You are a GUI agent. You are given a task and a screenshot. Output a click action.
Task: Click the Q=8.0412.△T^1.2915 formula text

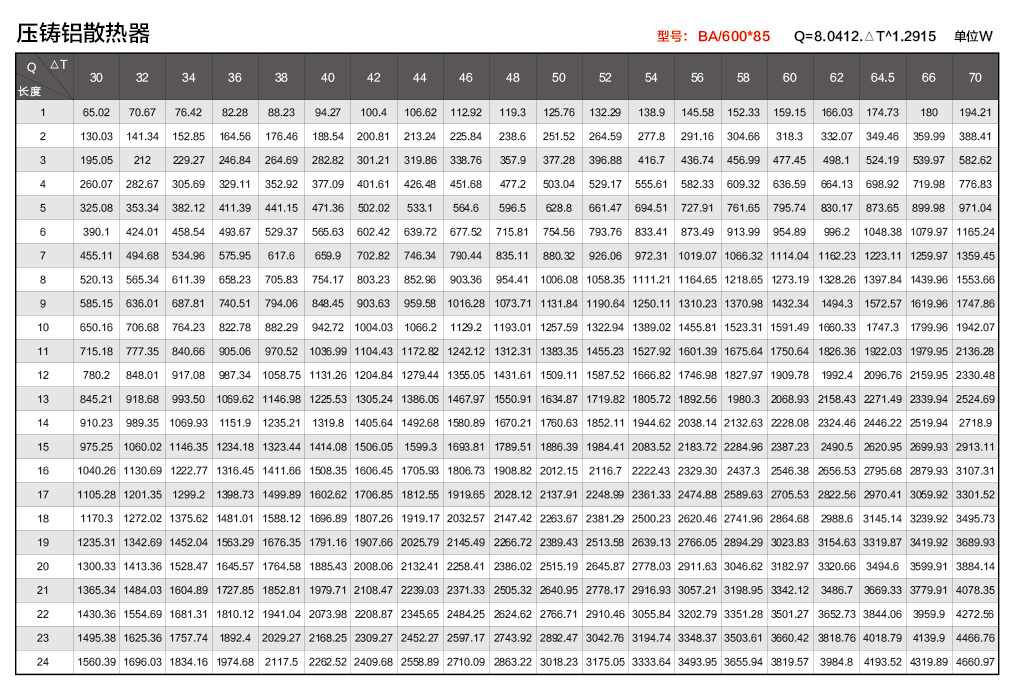click(864, 36)
